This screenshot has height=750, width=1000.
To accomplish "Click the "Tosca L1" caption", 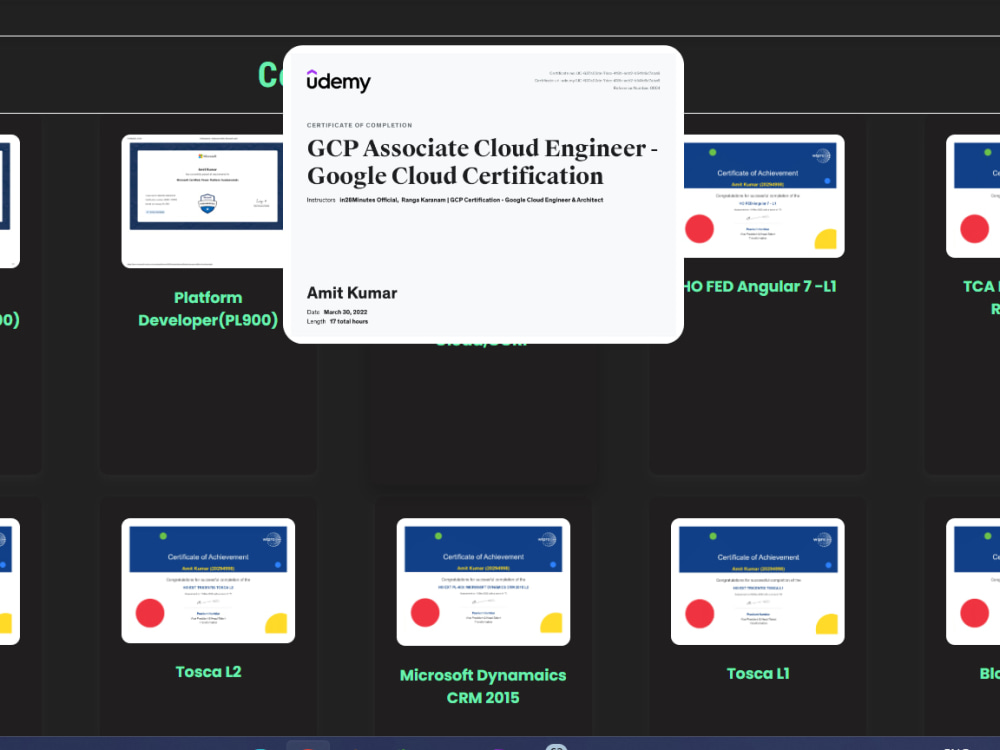I will click(758, 673).
